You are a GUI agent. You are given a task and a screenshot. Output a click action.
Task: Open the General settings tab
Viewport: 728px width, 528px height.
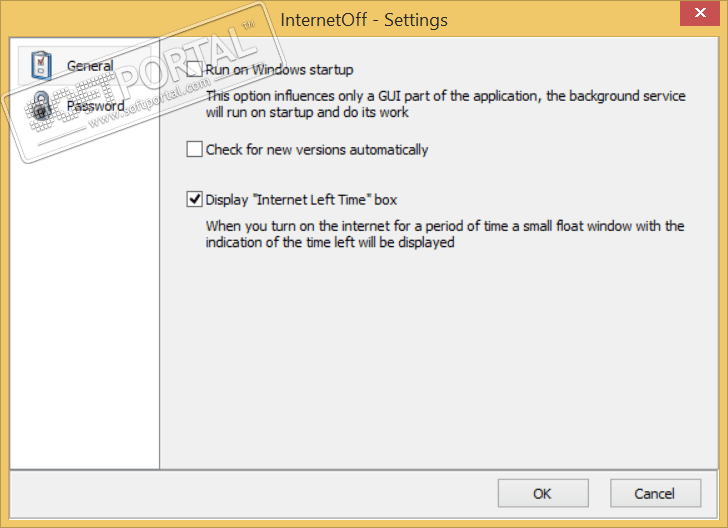(89, 66)
